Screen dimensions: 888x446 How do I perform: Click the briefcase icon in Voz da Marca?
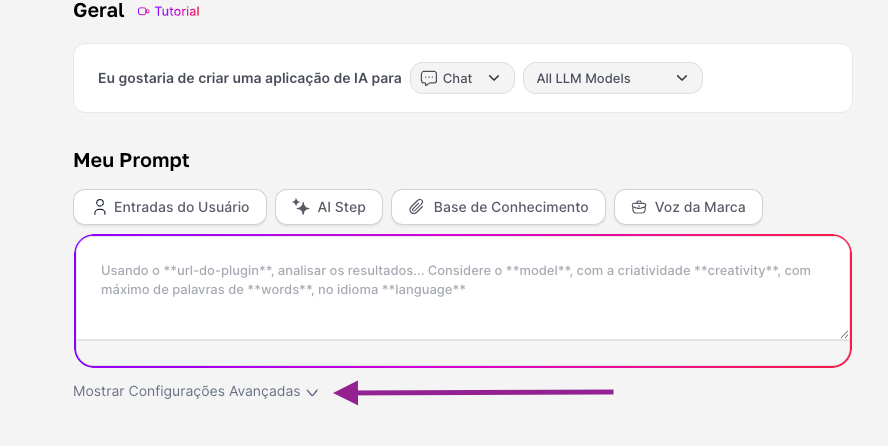pyautogui.click(x=639, y=207)
